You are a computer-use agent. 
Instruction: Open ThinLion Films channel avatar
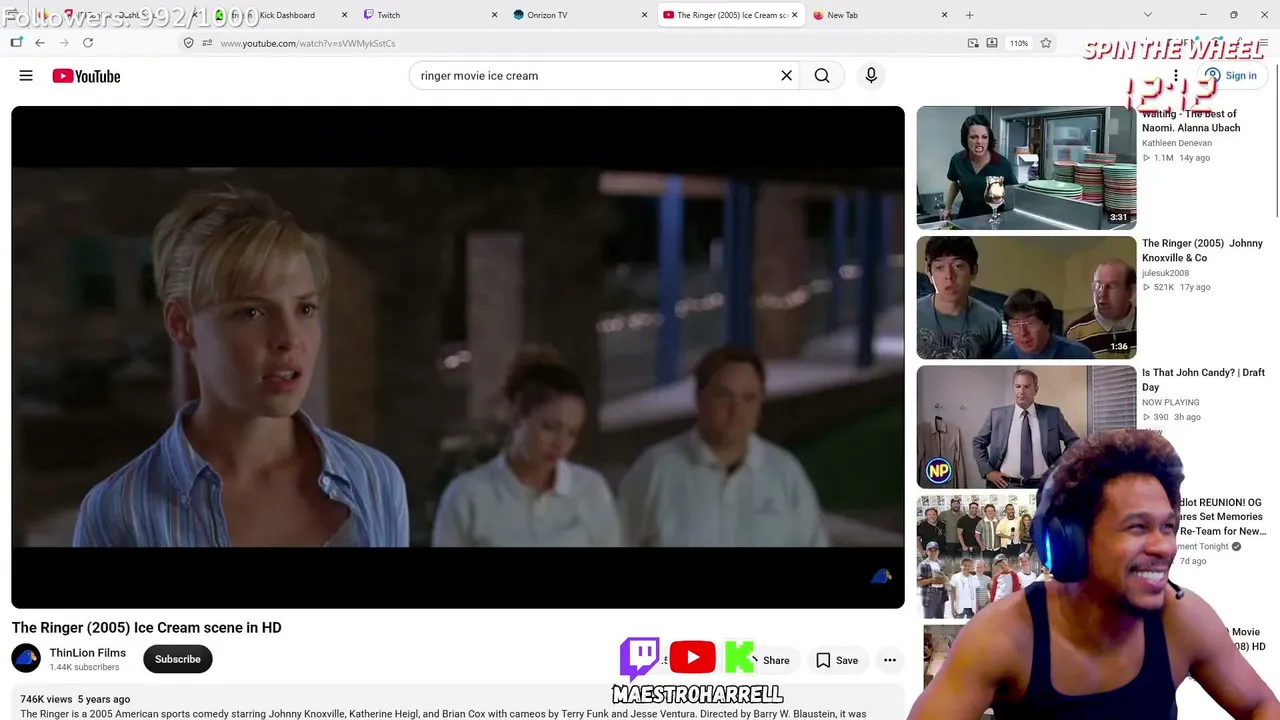coord(26,659)
